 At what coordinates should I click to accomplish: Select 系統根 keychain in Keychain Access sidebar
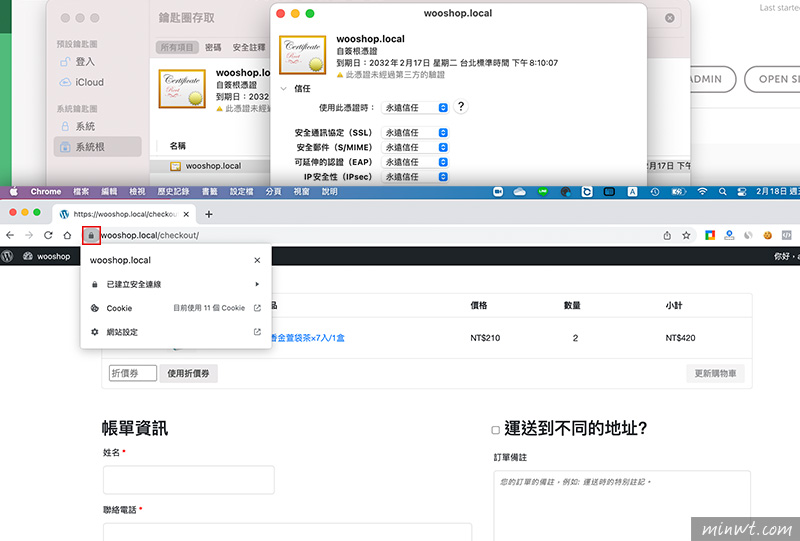[x=97, y=147]
